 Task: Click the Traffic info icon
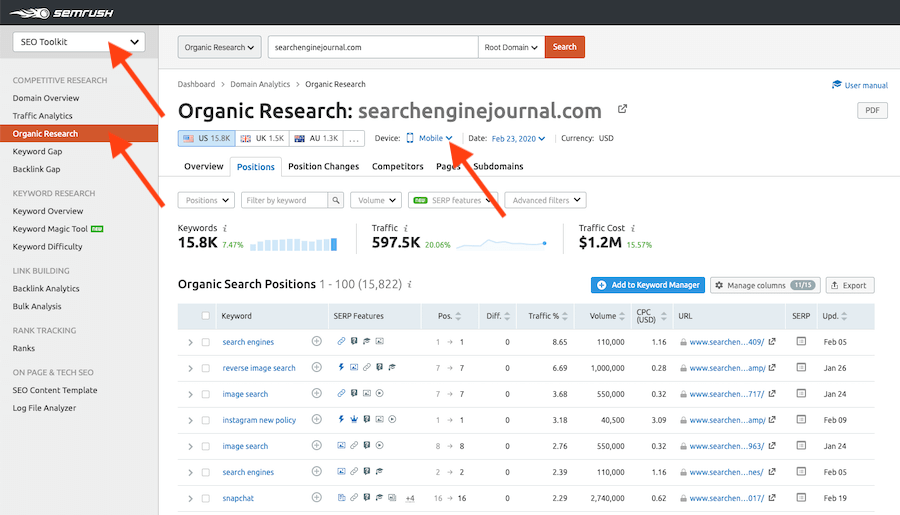(406, 228)
